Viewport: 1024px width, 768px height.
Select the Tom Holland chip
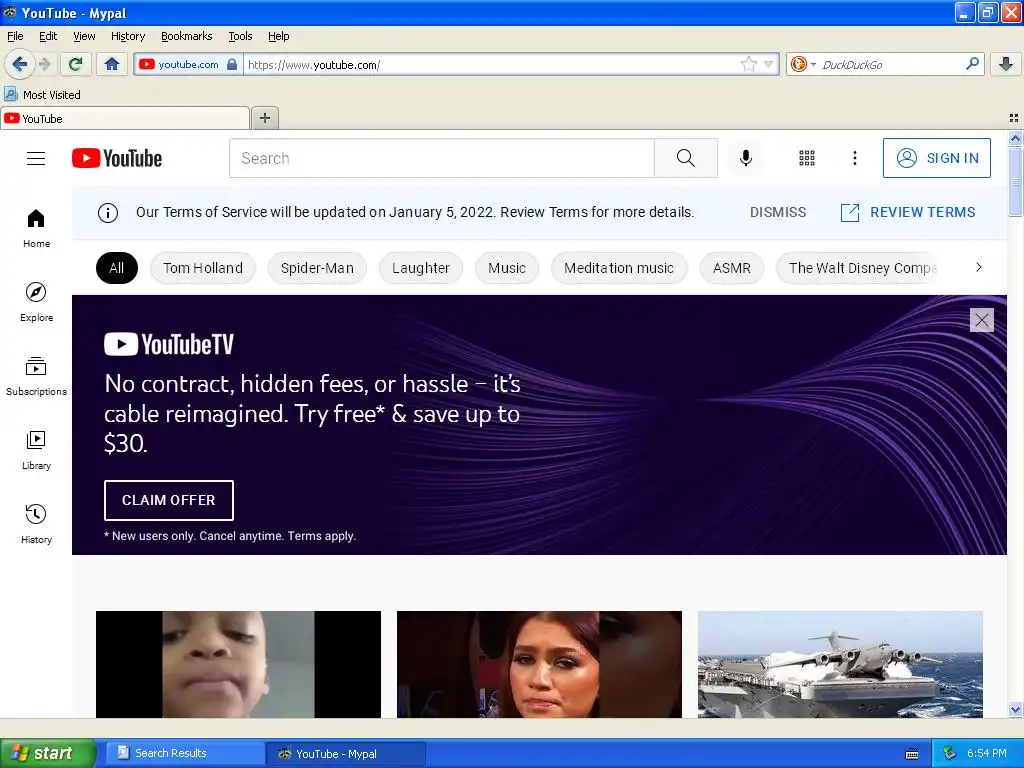coord(202,268)
